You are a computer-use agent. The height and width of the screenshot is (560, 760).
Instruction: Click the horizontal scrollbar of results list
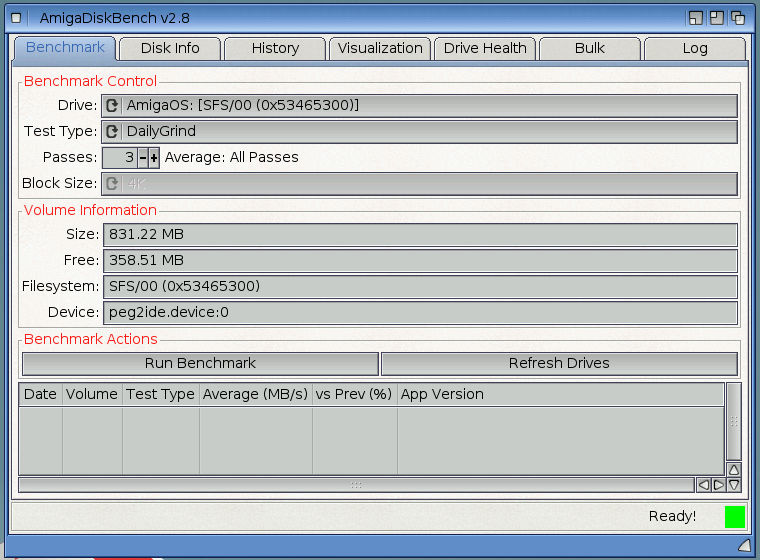[356, 485]
